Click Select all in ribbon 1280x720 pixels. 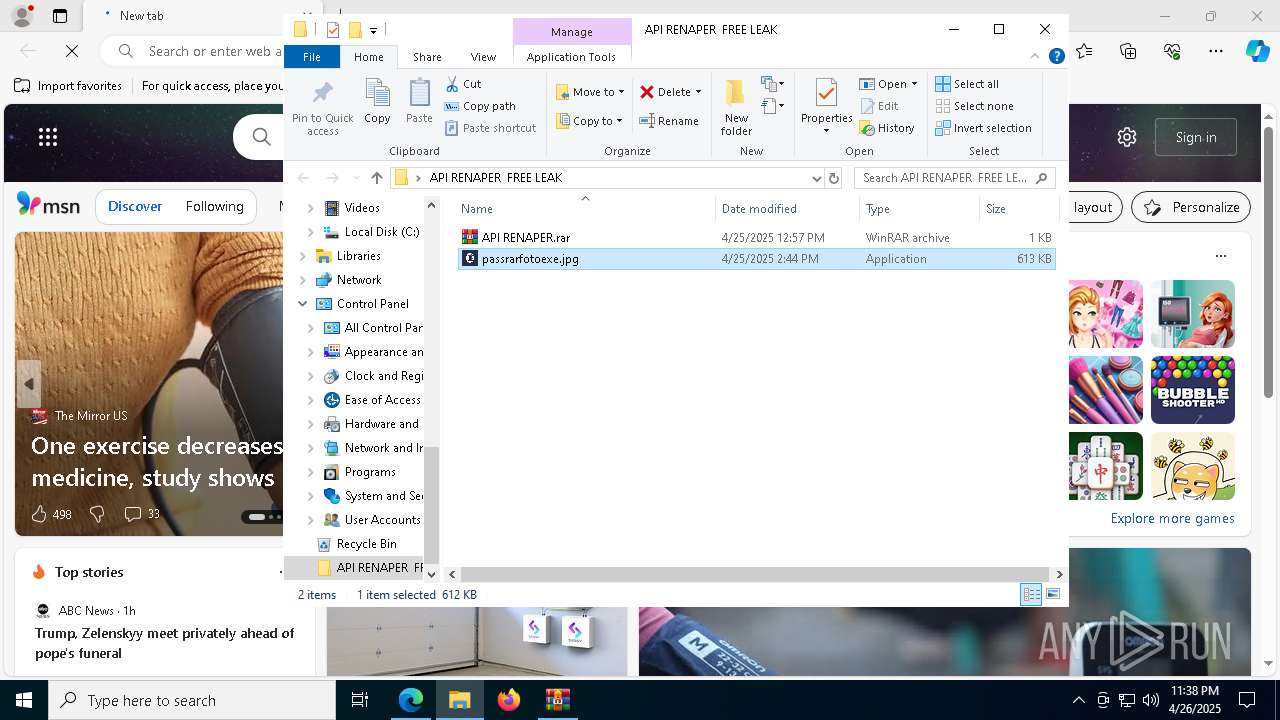(x=967, y=84)
